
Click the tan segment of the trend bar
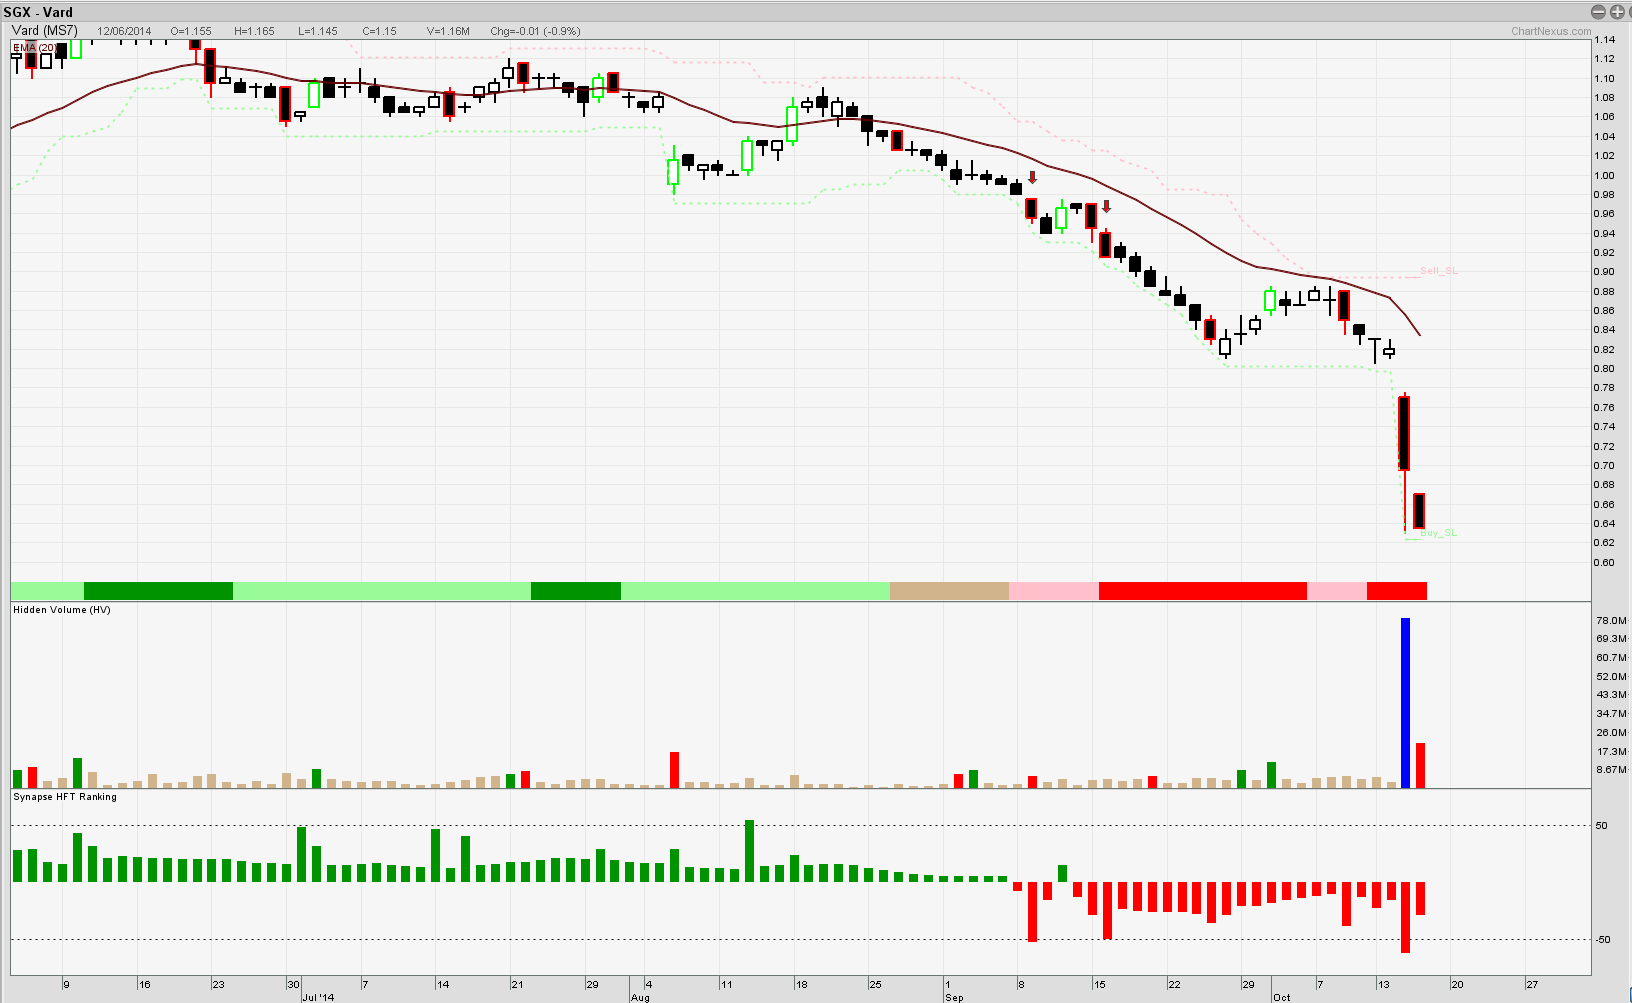click(x=949, y=591)
